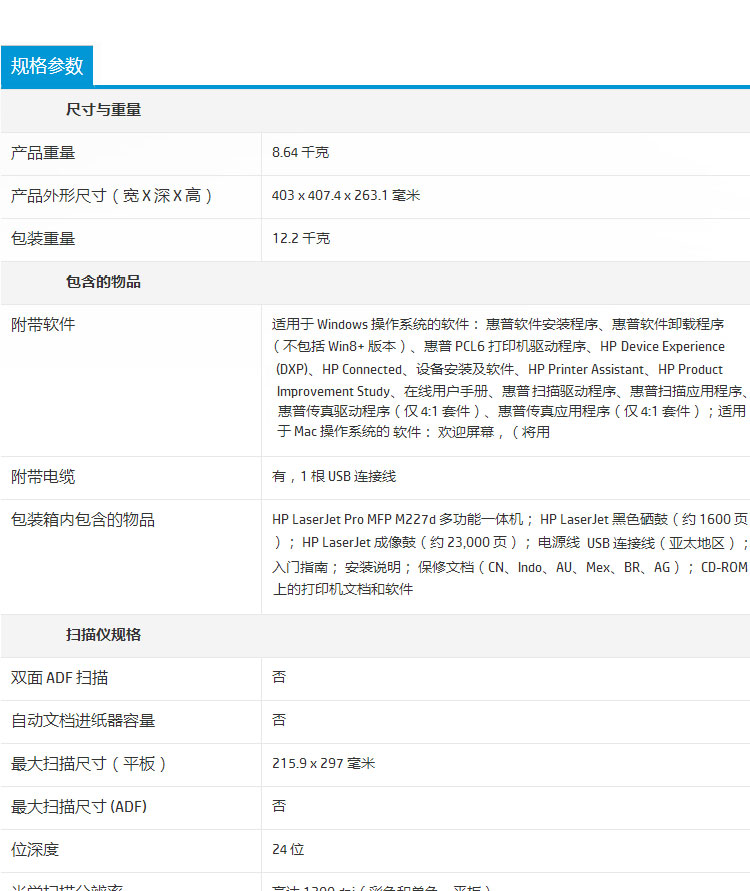Select the 有，1 根 USB 连接线 value
Viewport: 750px width, 891px height.
coord(334,476)
